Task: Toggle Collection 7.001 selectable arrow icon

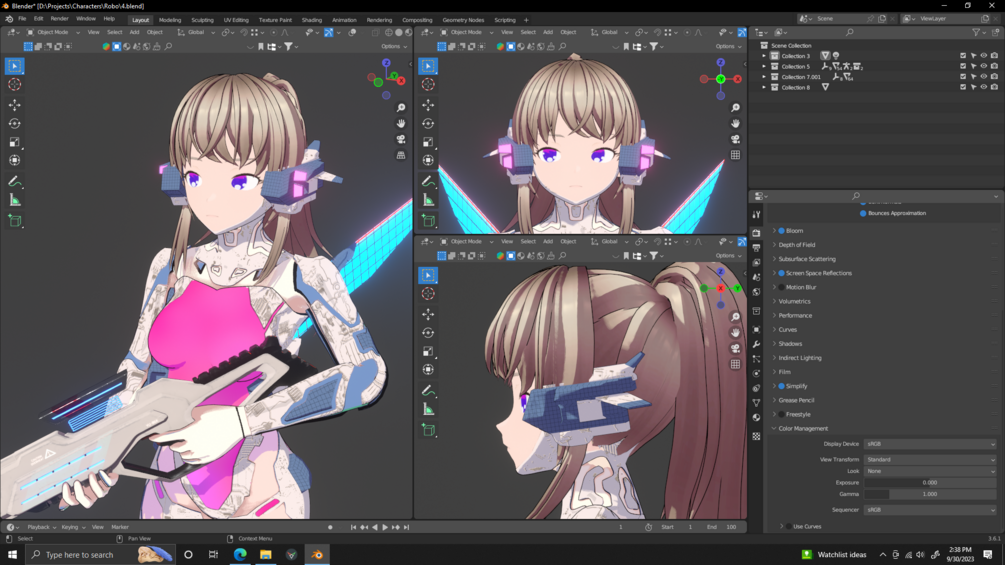Action: 973,77
